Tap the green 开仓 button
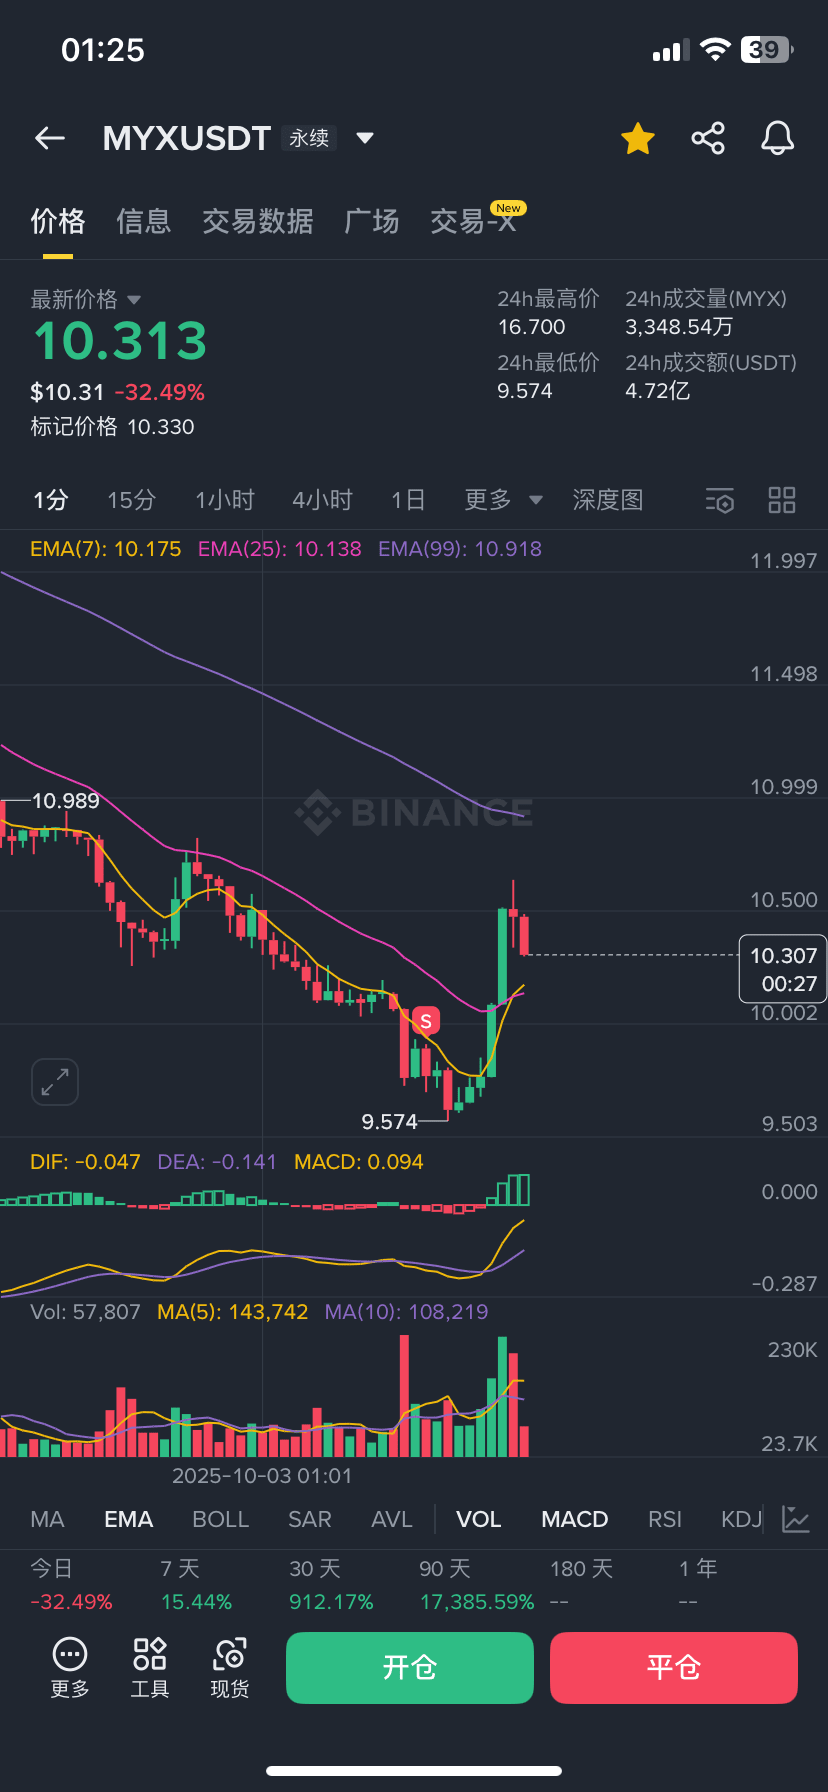 tap(410, 1667)
